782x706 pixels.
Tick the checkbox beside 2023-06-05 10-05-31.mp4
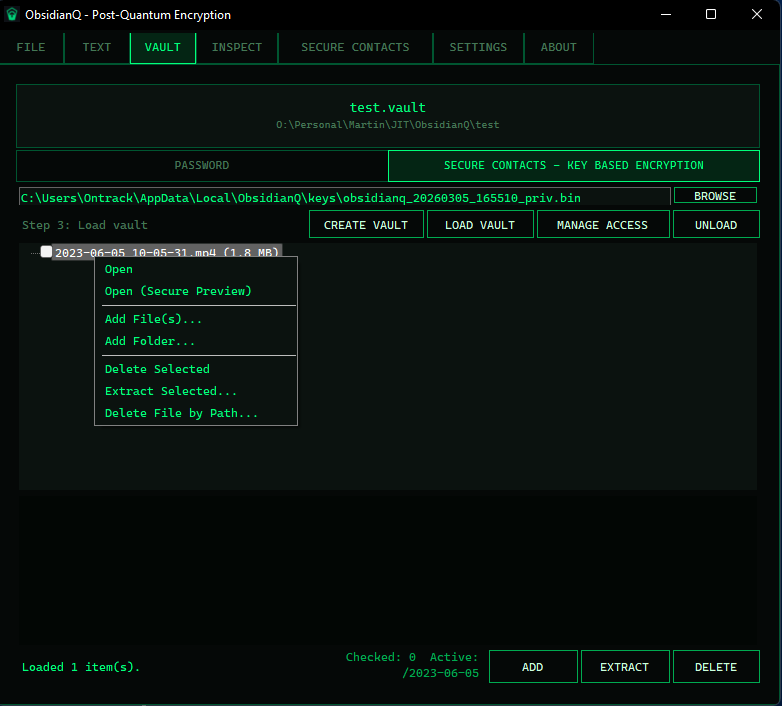coord(46,252)
